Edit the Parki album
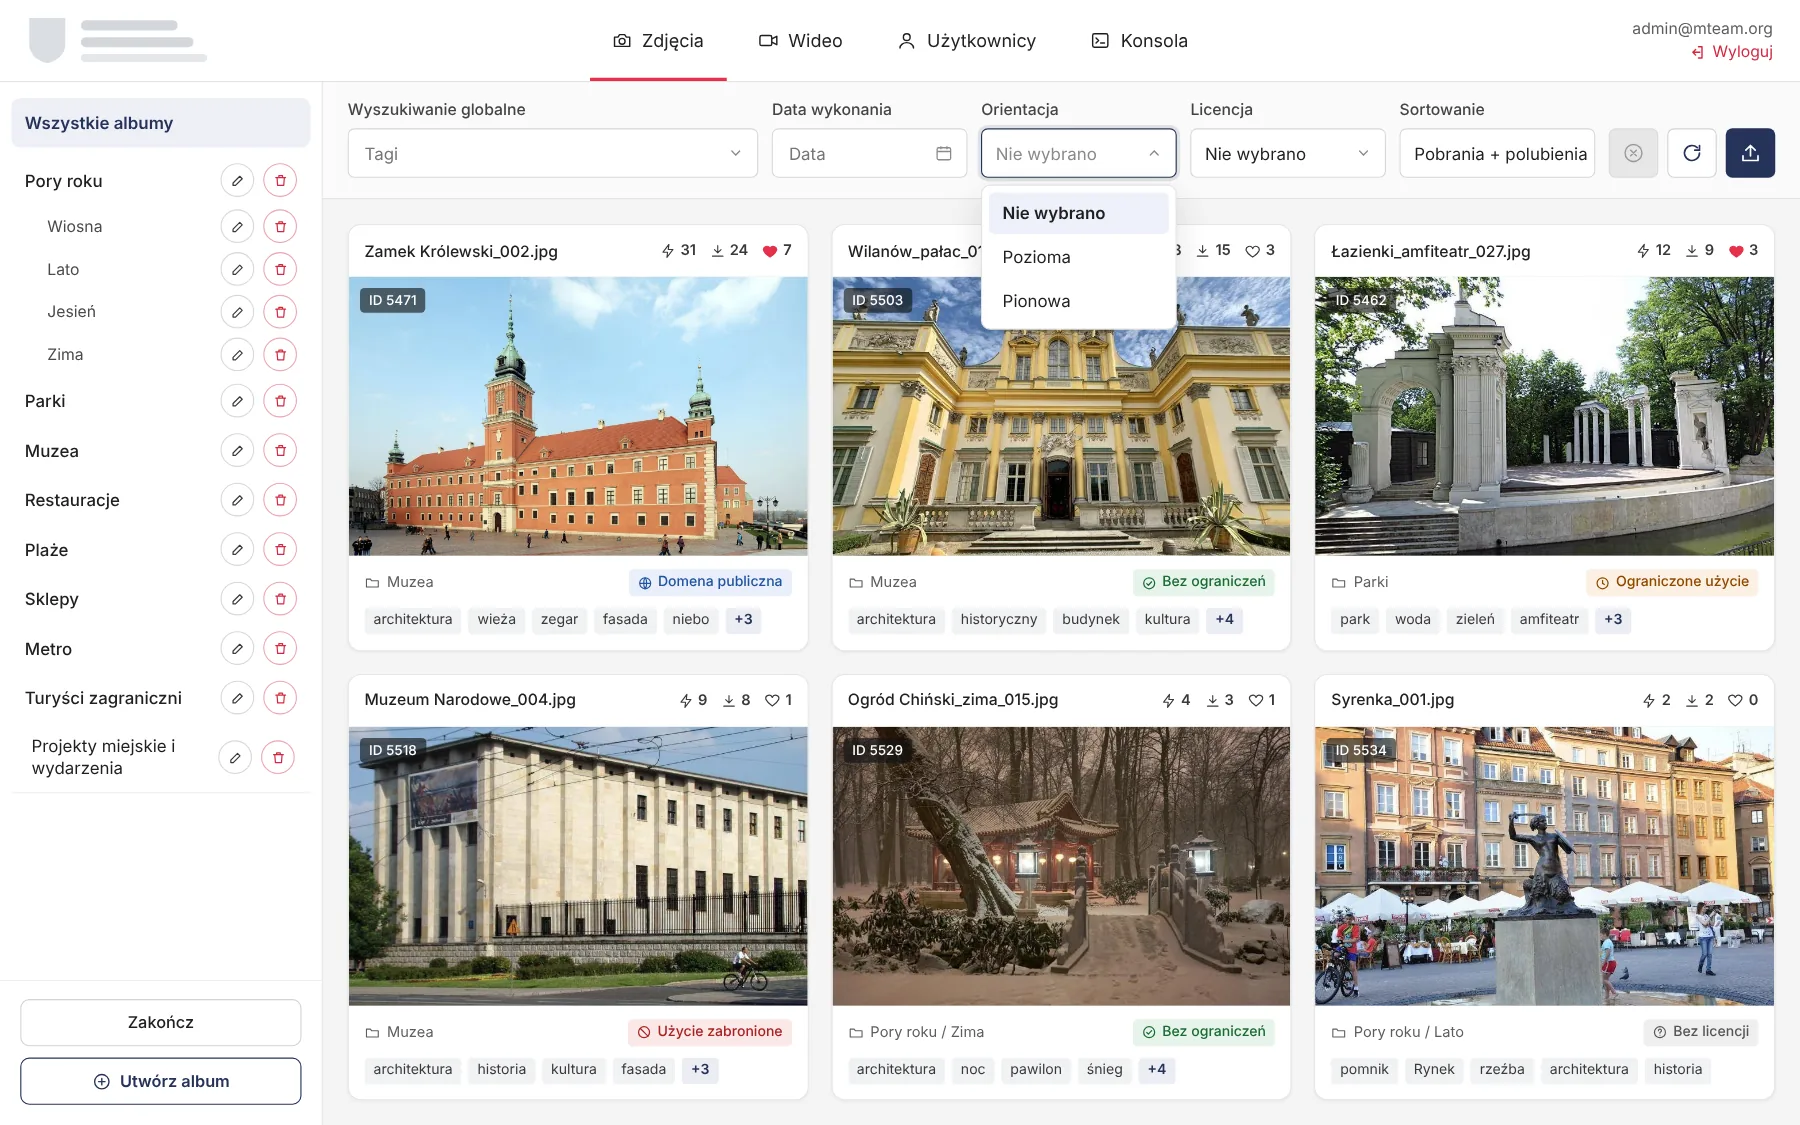Screen dimensions: 1800x1125 pos(237,401)
